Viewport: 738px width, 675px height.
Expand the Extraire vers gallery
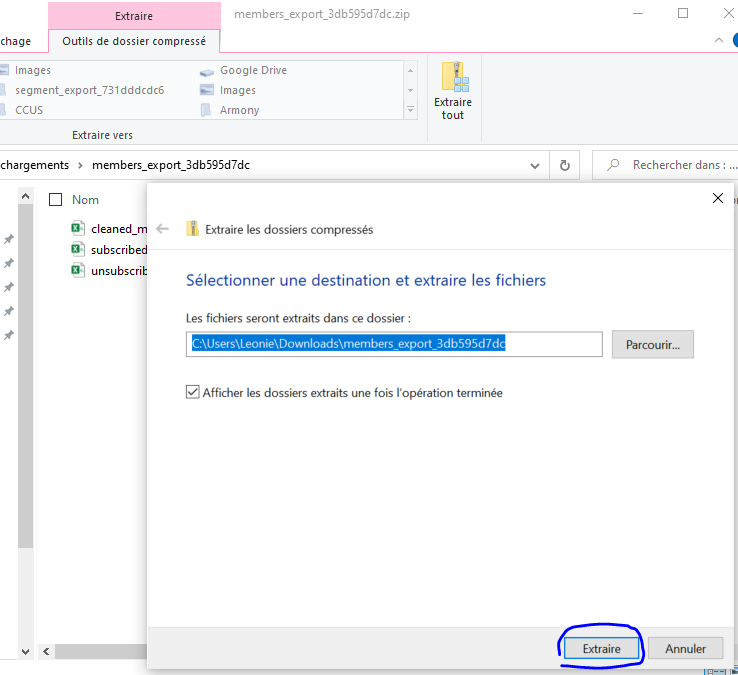point(410,109)
